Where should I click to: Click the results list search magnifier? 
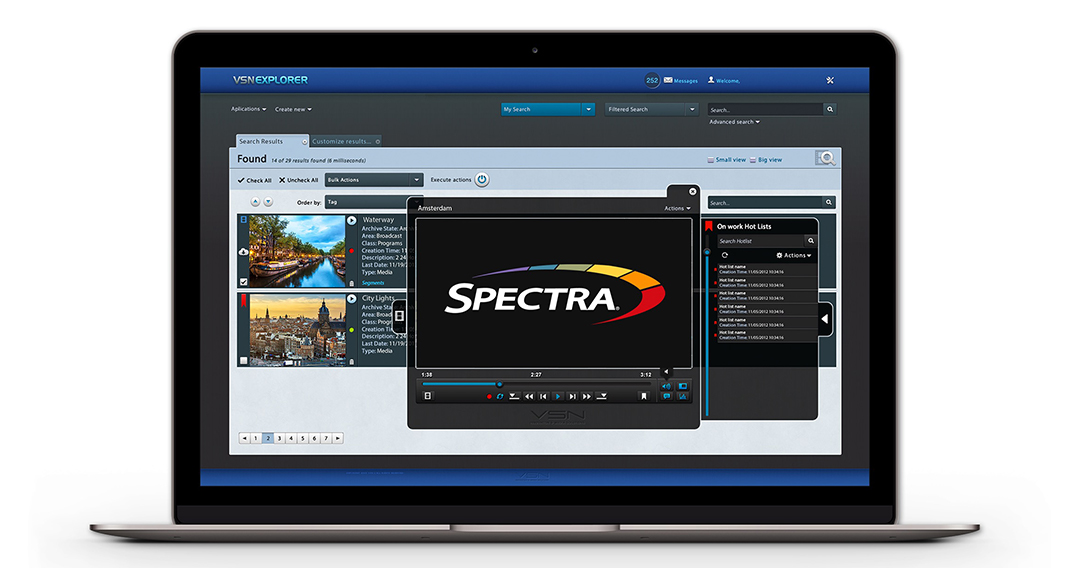click(x=829, y=202)
